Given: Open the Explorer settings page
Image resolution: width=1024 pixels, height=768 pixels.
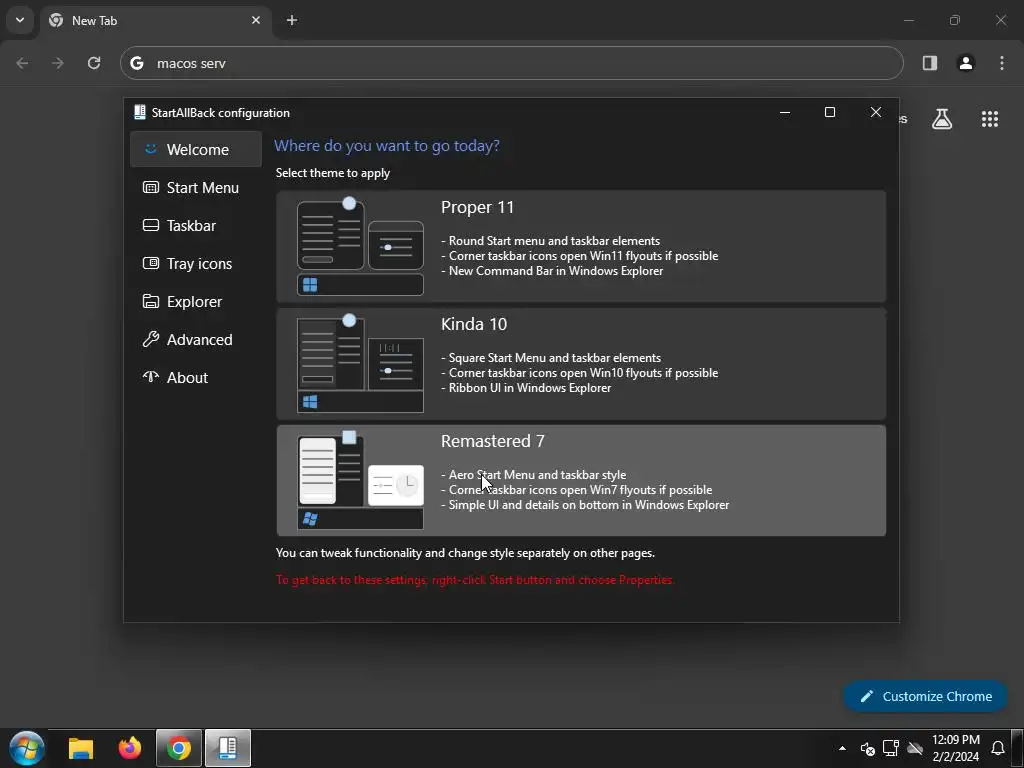Looking at the screenshot, I should pyautogui.click(x=196, y=301).
